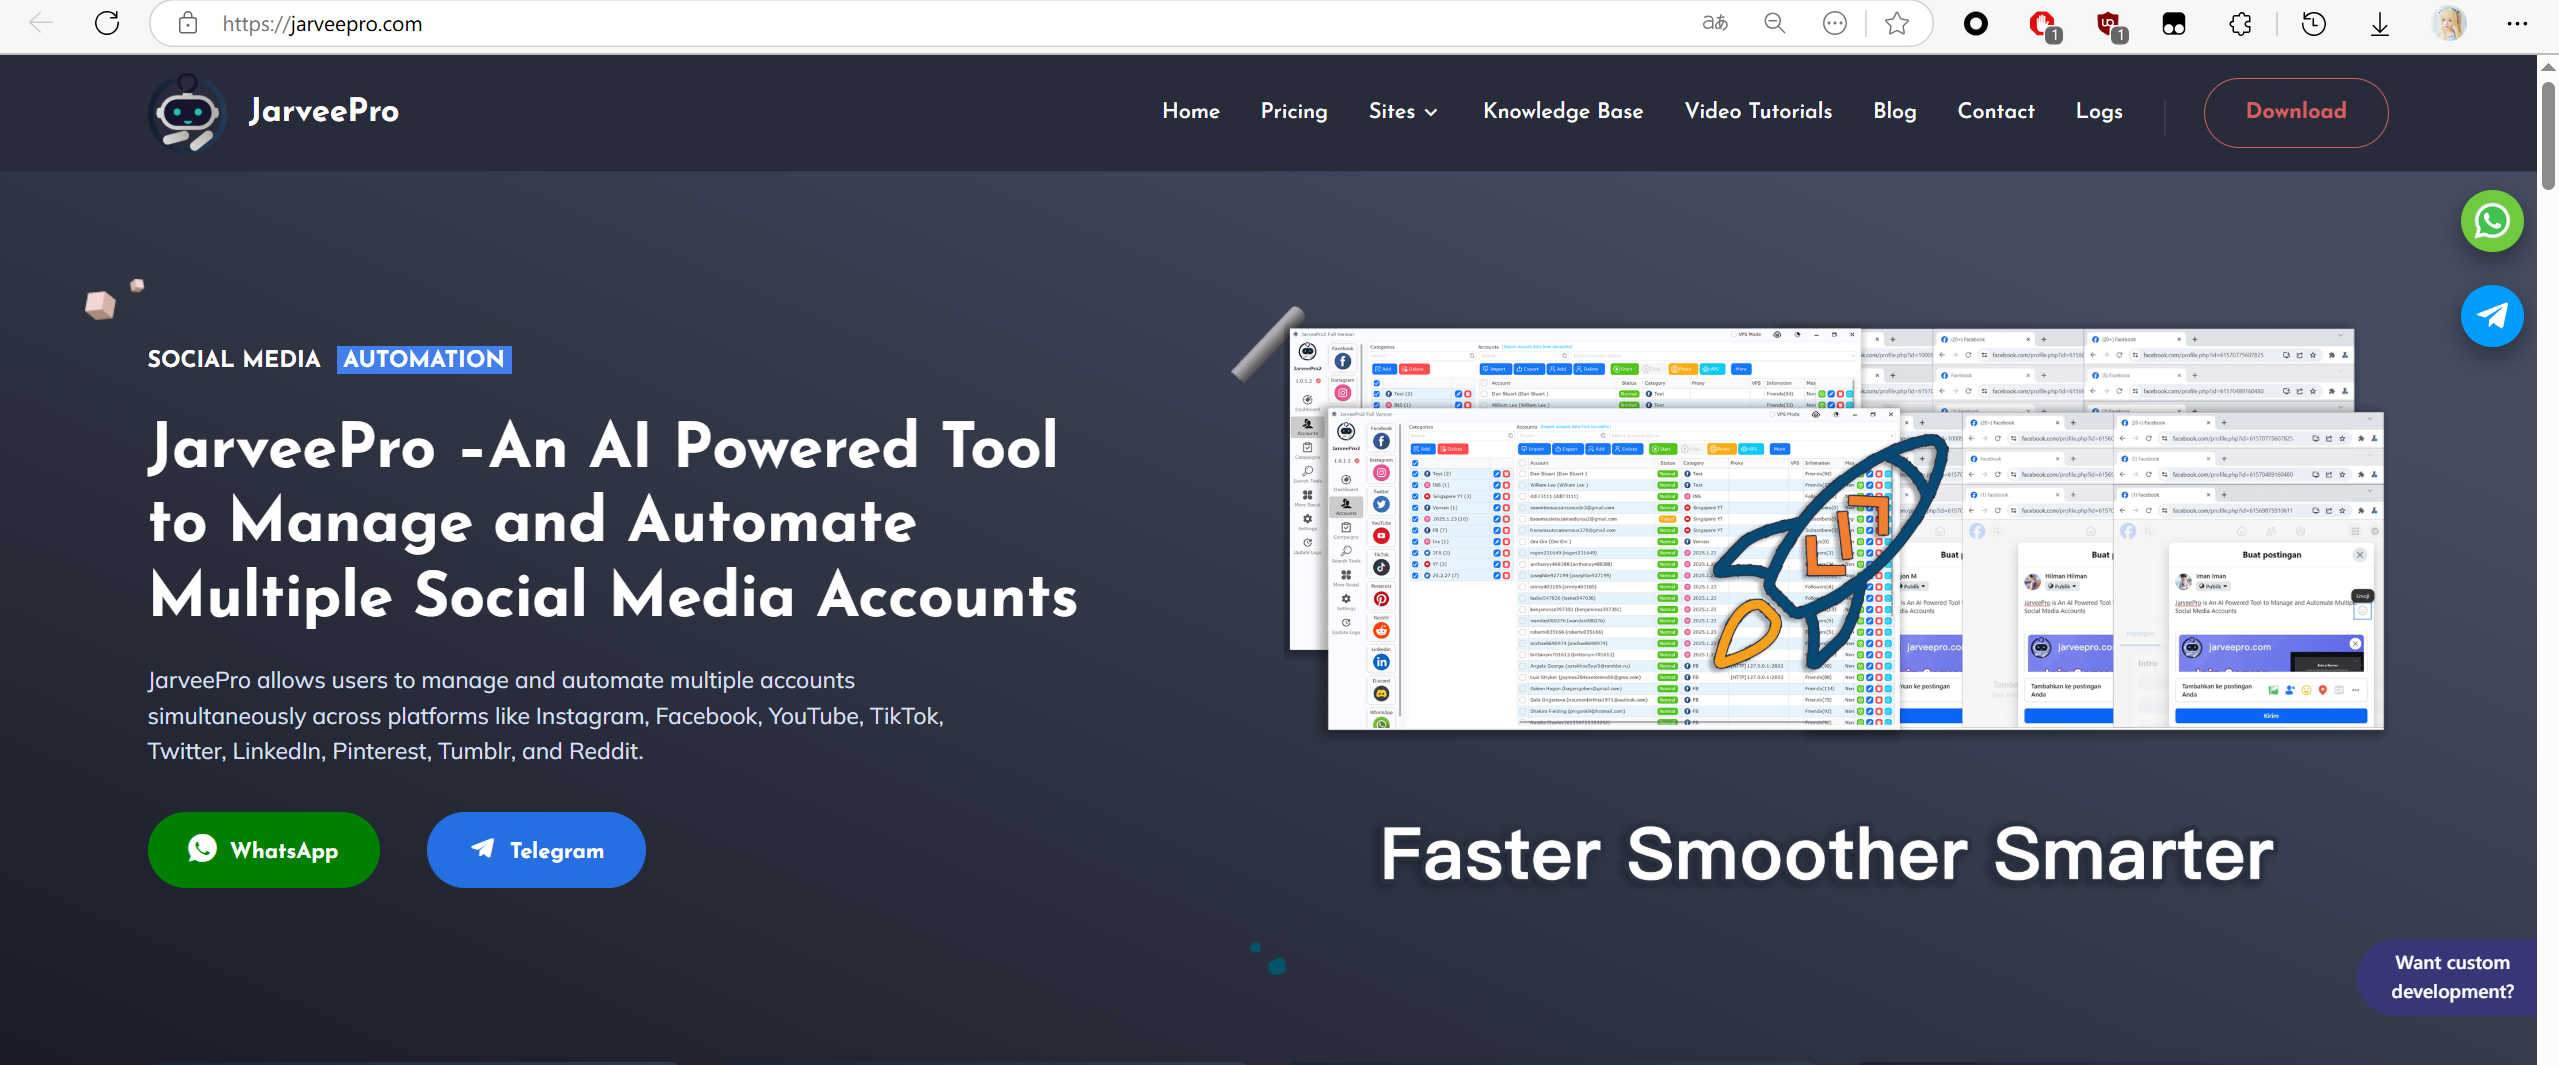Click the green WhatsApp button
Image resolution: width=2559 pixels, height=1065 pixels.
[264, 850]
